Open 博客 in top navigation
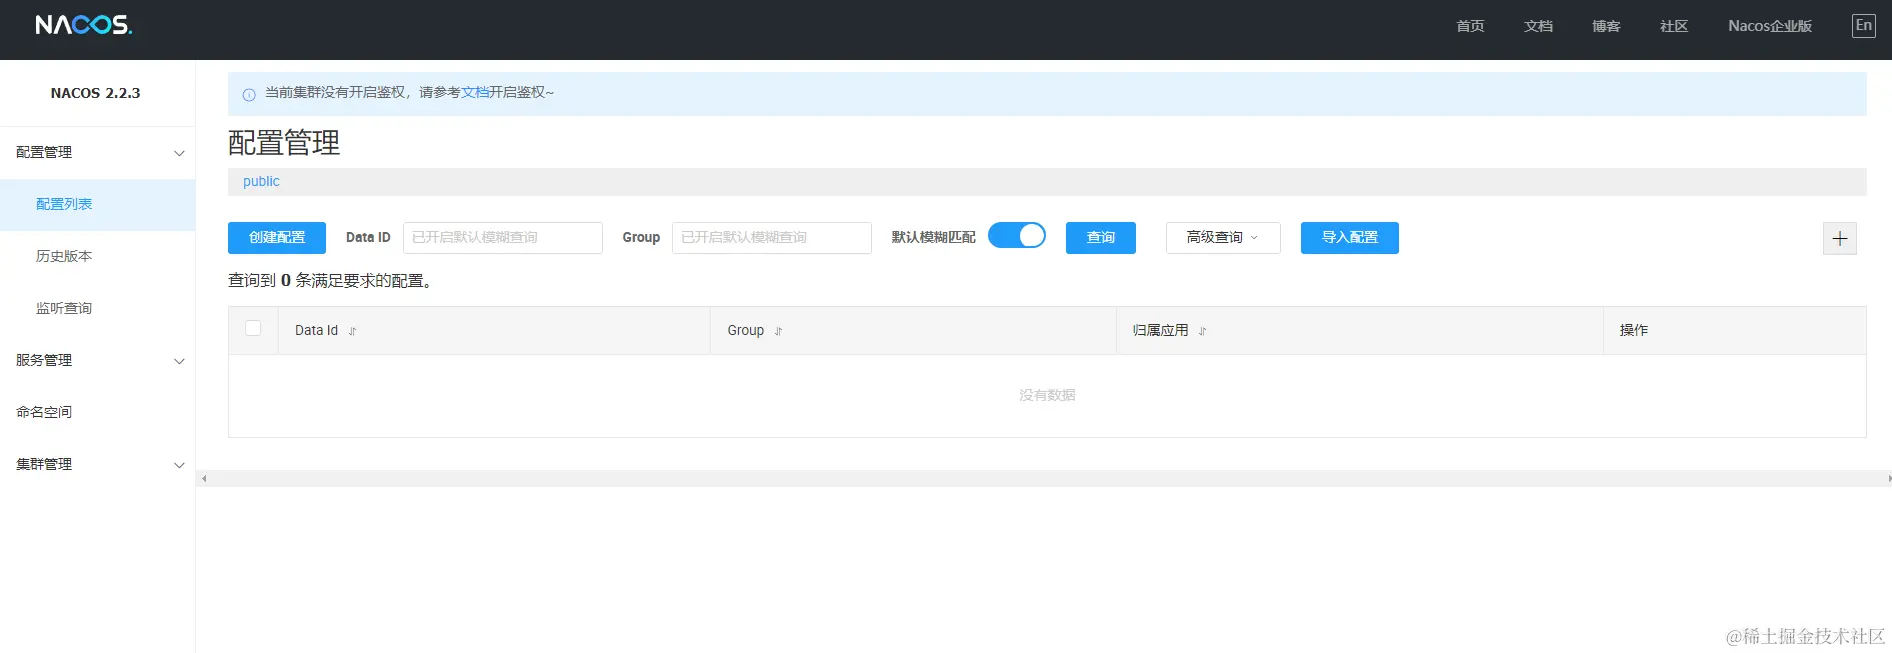This screenshot has height=653, width=1892. 1606,26
